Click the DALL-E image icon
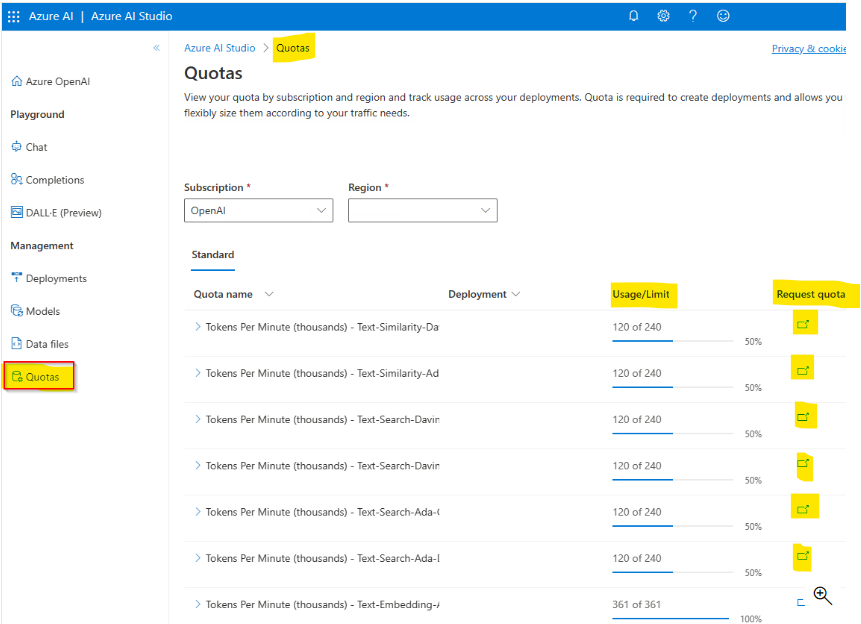Image resolution: width=861 pixels, height=624 pixels. [x=17, y=212]
